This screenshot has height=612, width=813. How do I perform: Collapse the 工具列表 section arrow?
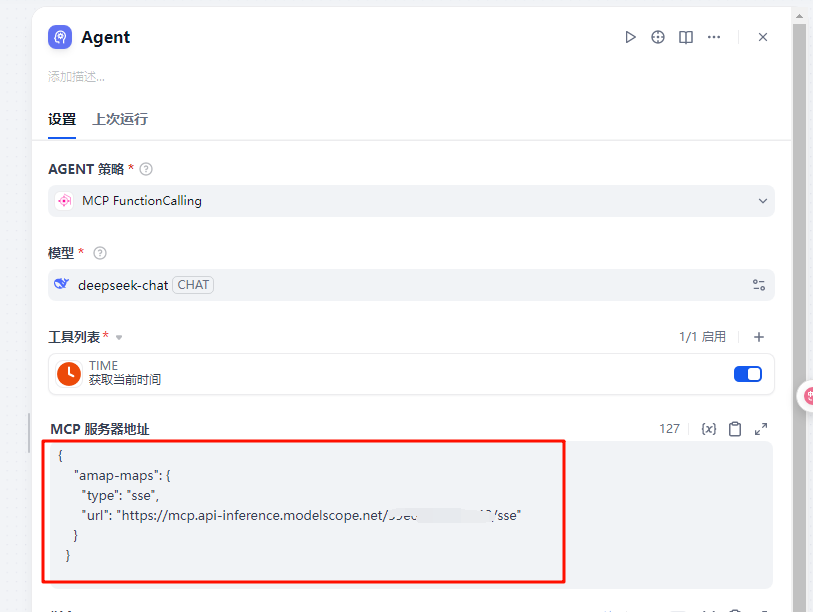119,338
